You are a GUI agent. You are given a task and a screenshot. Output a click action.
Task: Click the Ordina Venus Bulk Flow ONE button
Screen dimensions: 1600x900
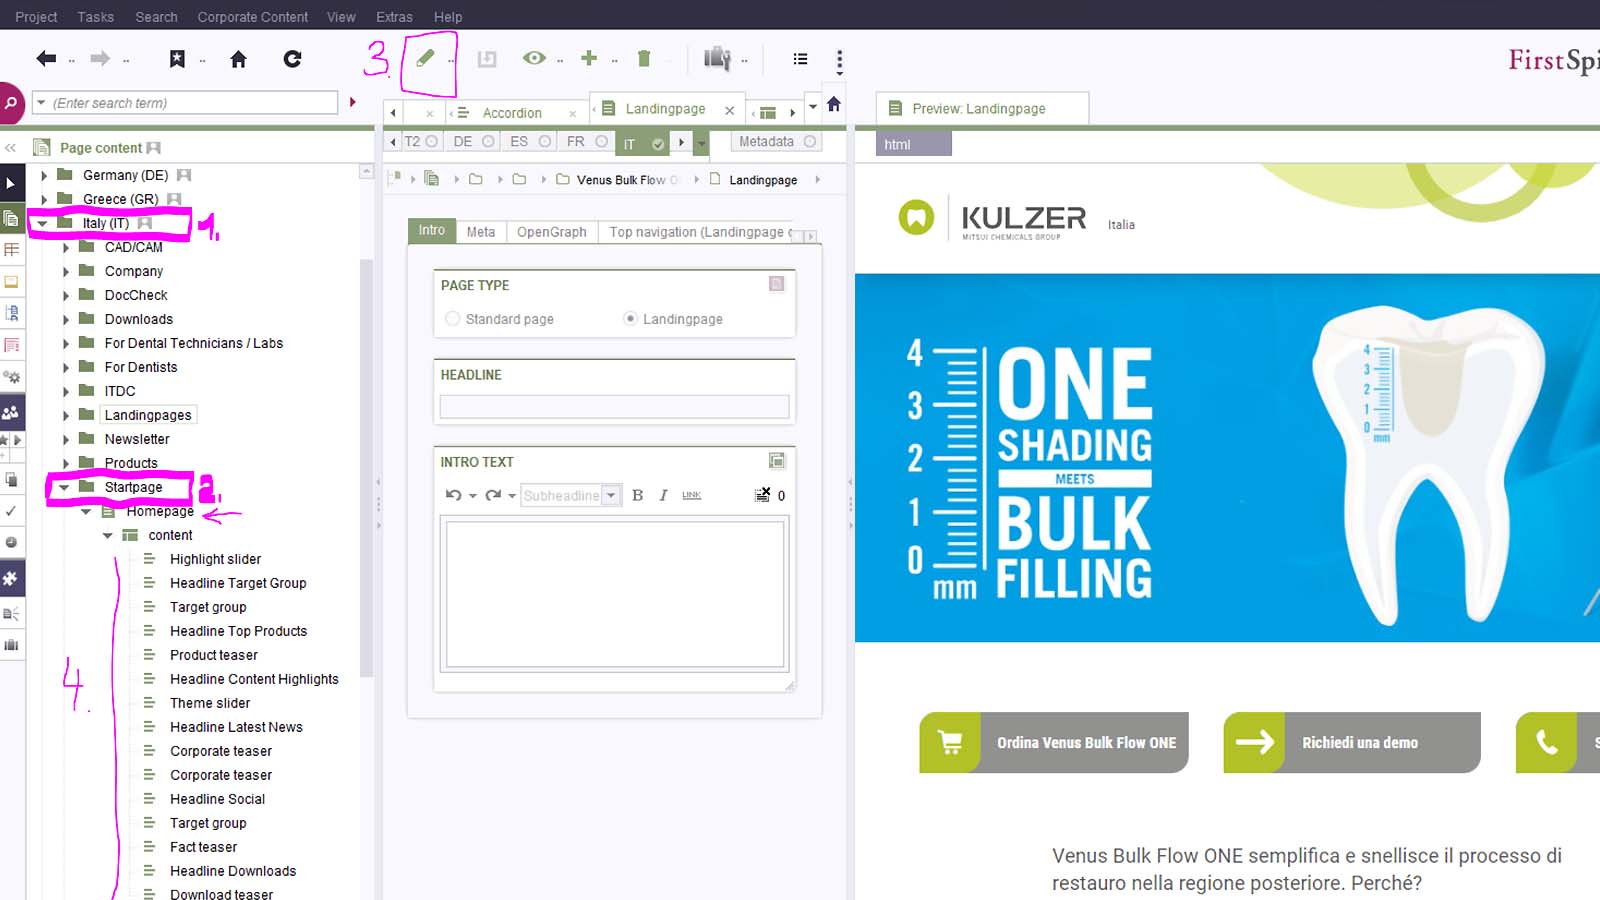(1086, 742)
